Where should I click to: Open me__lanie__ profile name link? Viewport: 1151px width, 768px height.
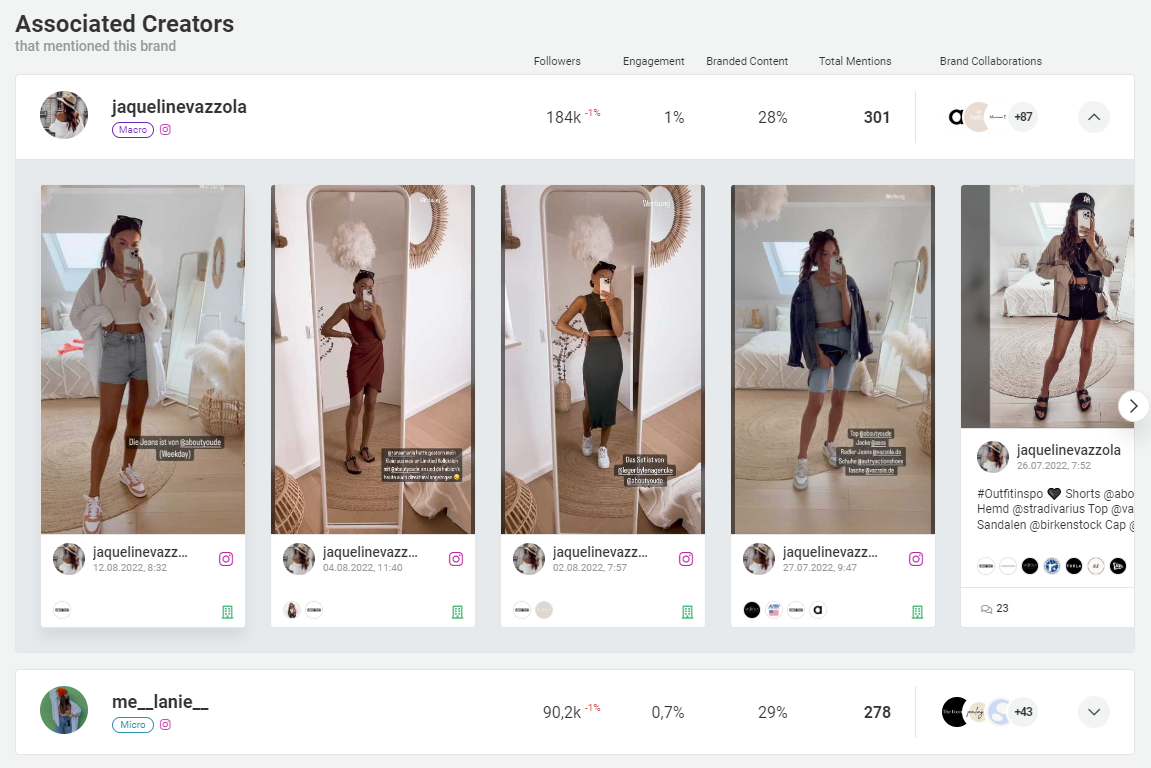coord(160,702)
